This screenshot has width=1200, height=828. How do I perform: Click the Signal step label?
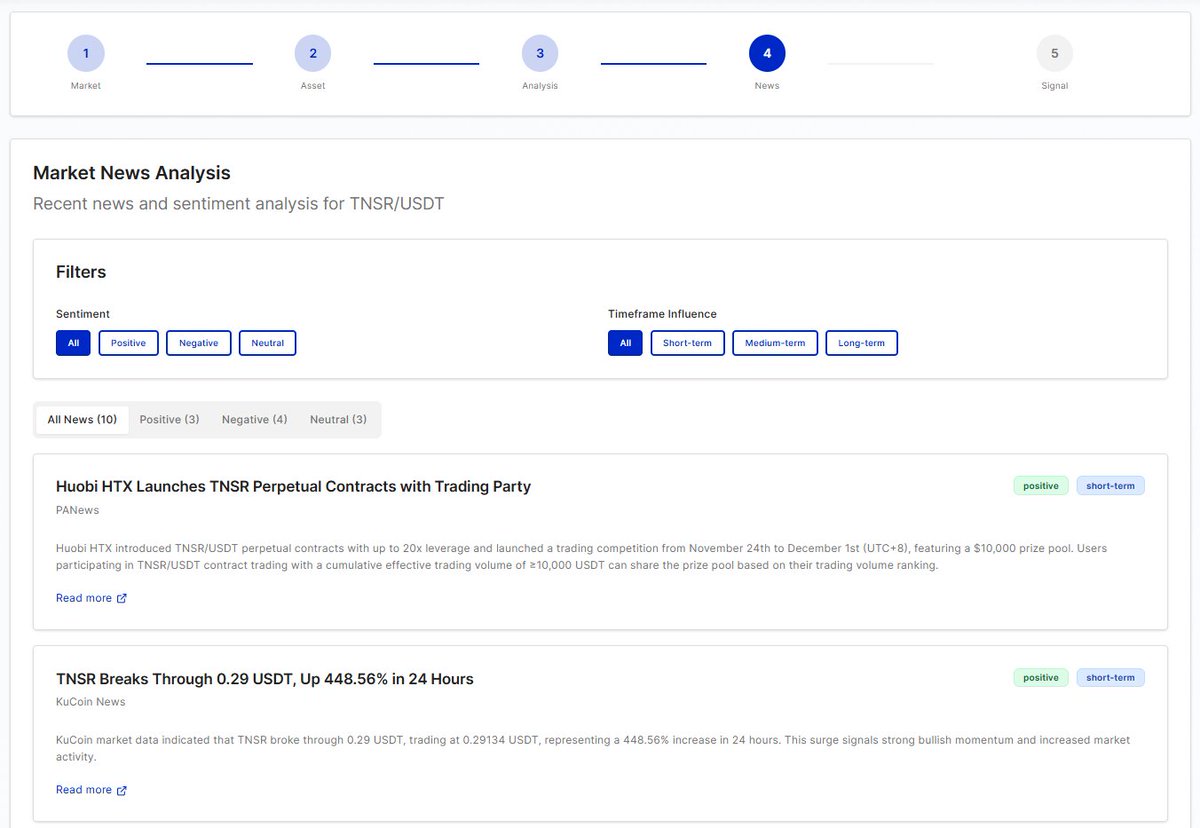click(x=1054, y=86)
